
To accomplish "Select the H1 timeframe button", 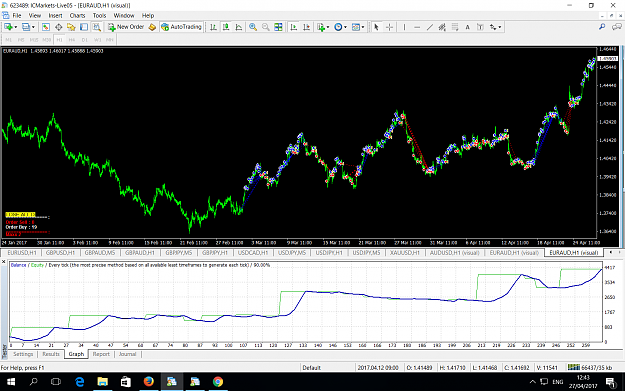I will (59, 40).
